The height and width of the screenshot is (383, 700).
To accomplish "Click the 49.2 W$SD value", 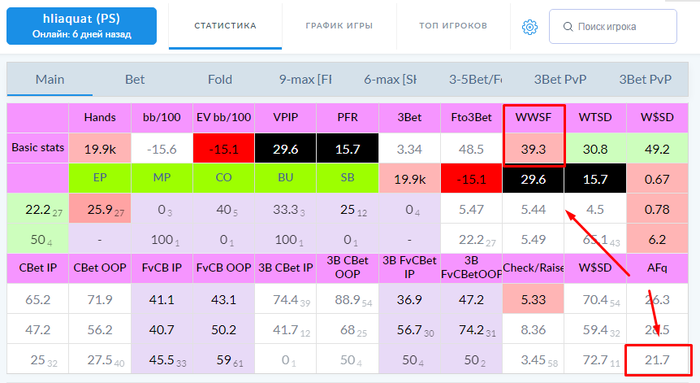I will coord(657,149).
